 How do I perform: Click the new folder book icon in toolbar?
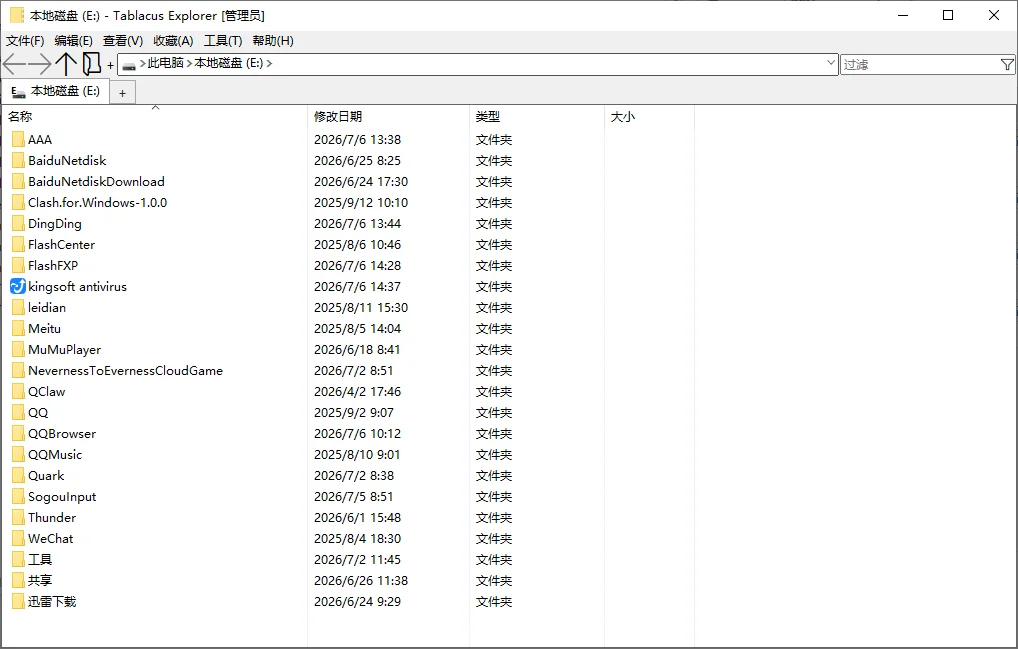coord(92,64)
